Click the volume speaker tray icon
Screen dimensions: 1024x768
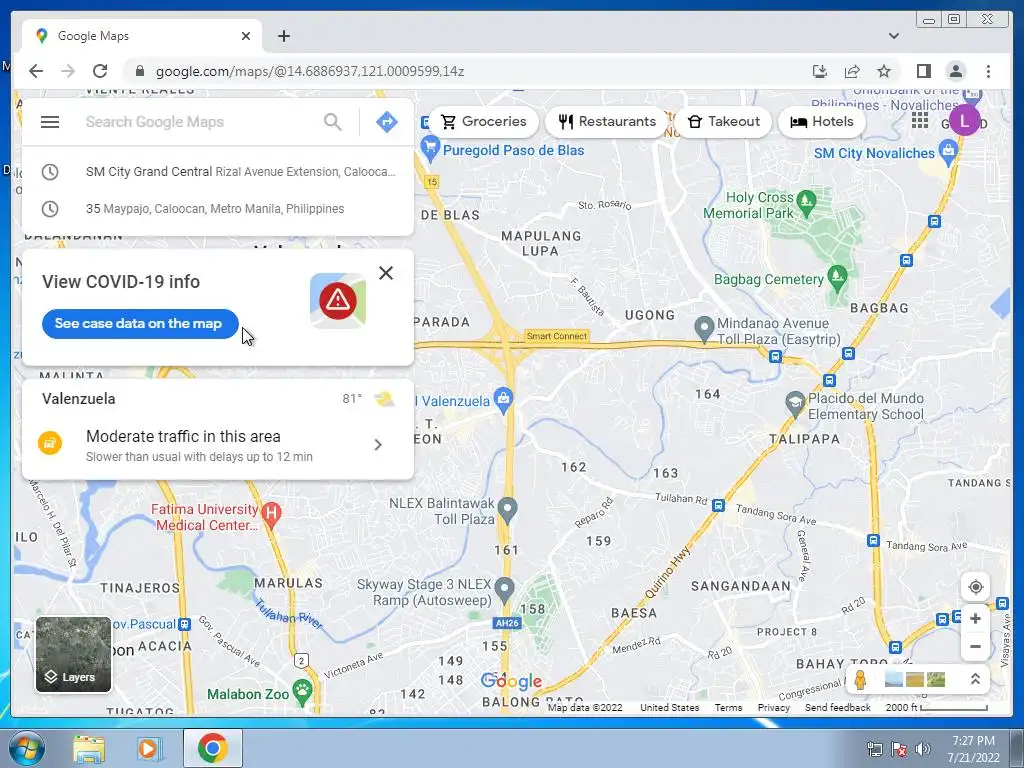click(923, 749)
